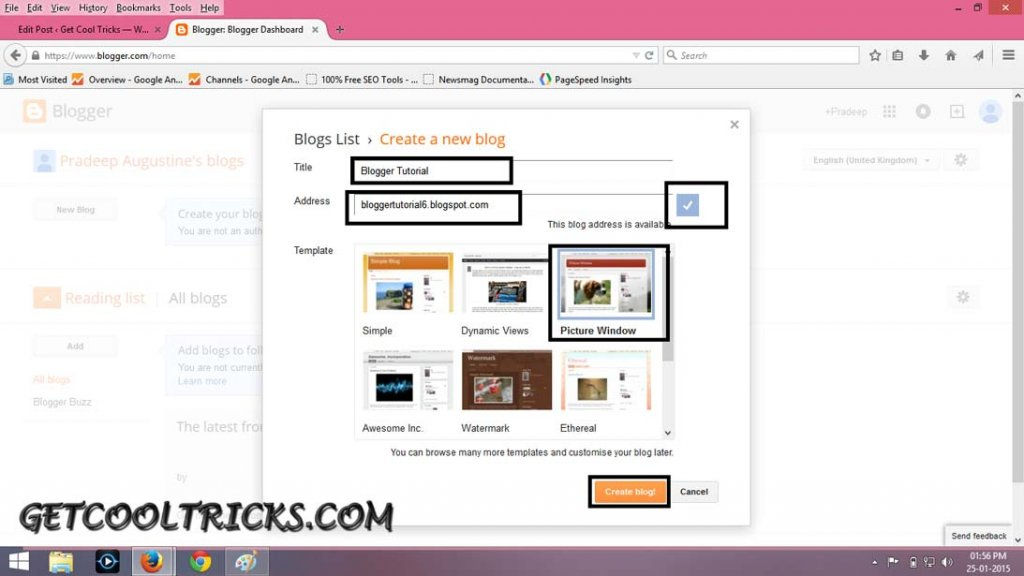The width and height of the screenshot is (1024, 576).
Task: Open the Google notifications icon
Action: (923, 112)
